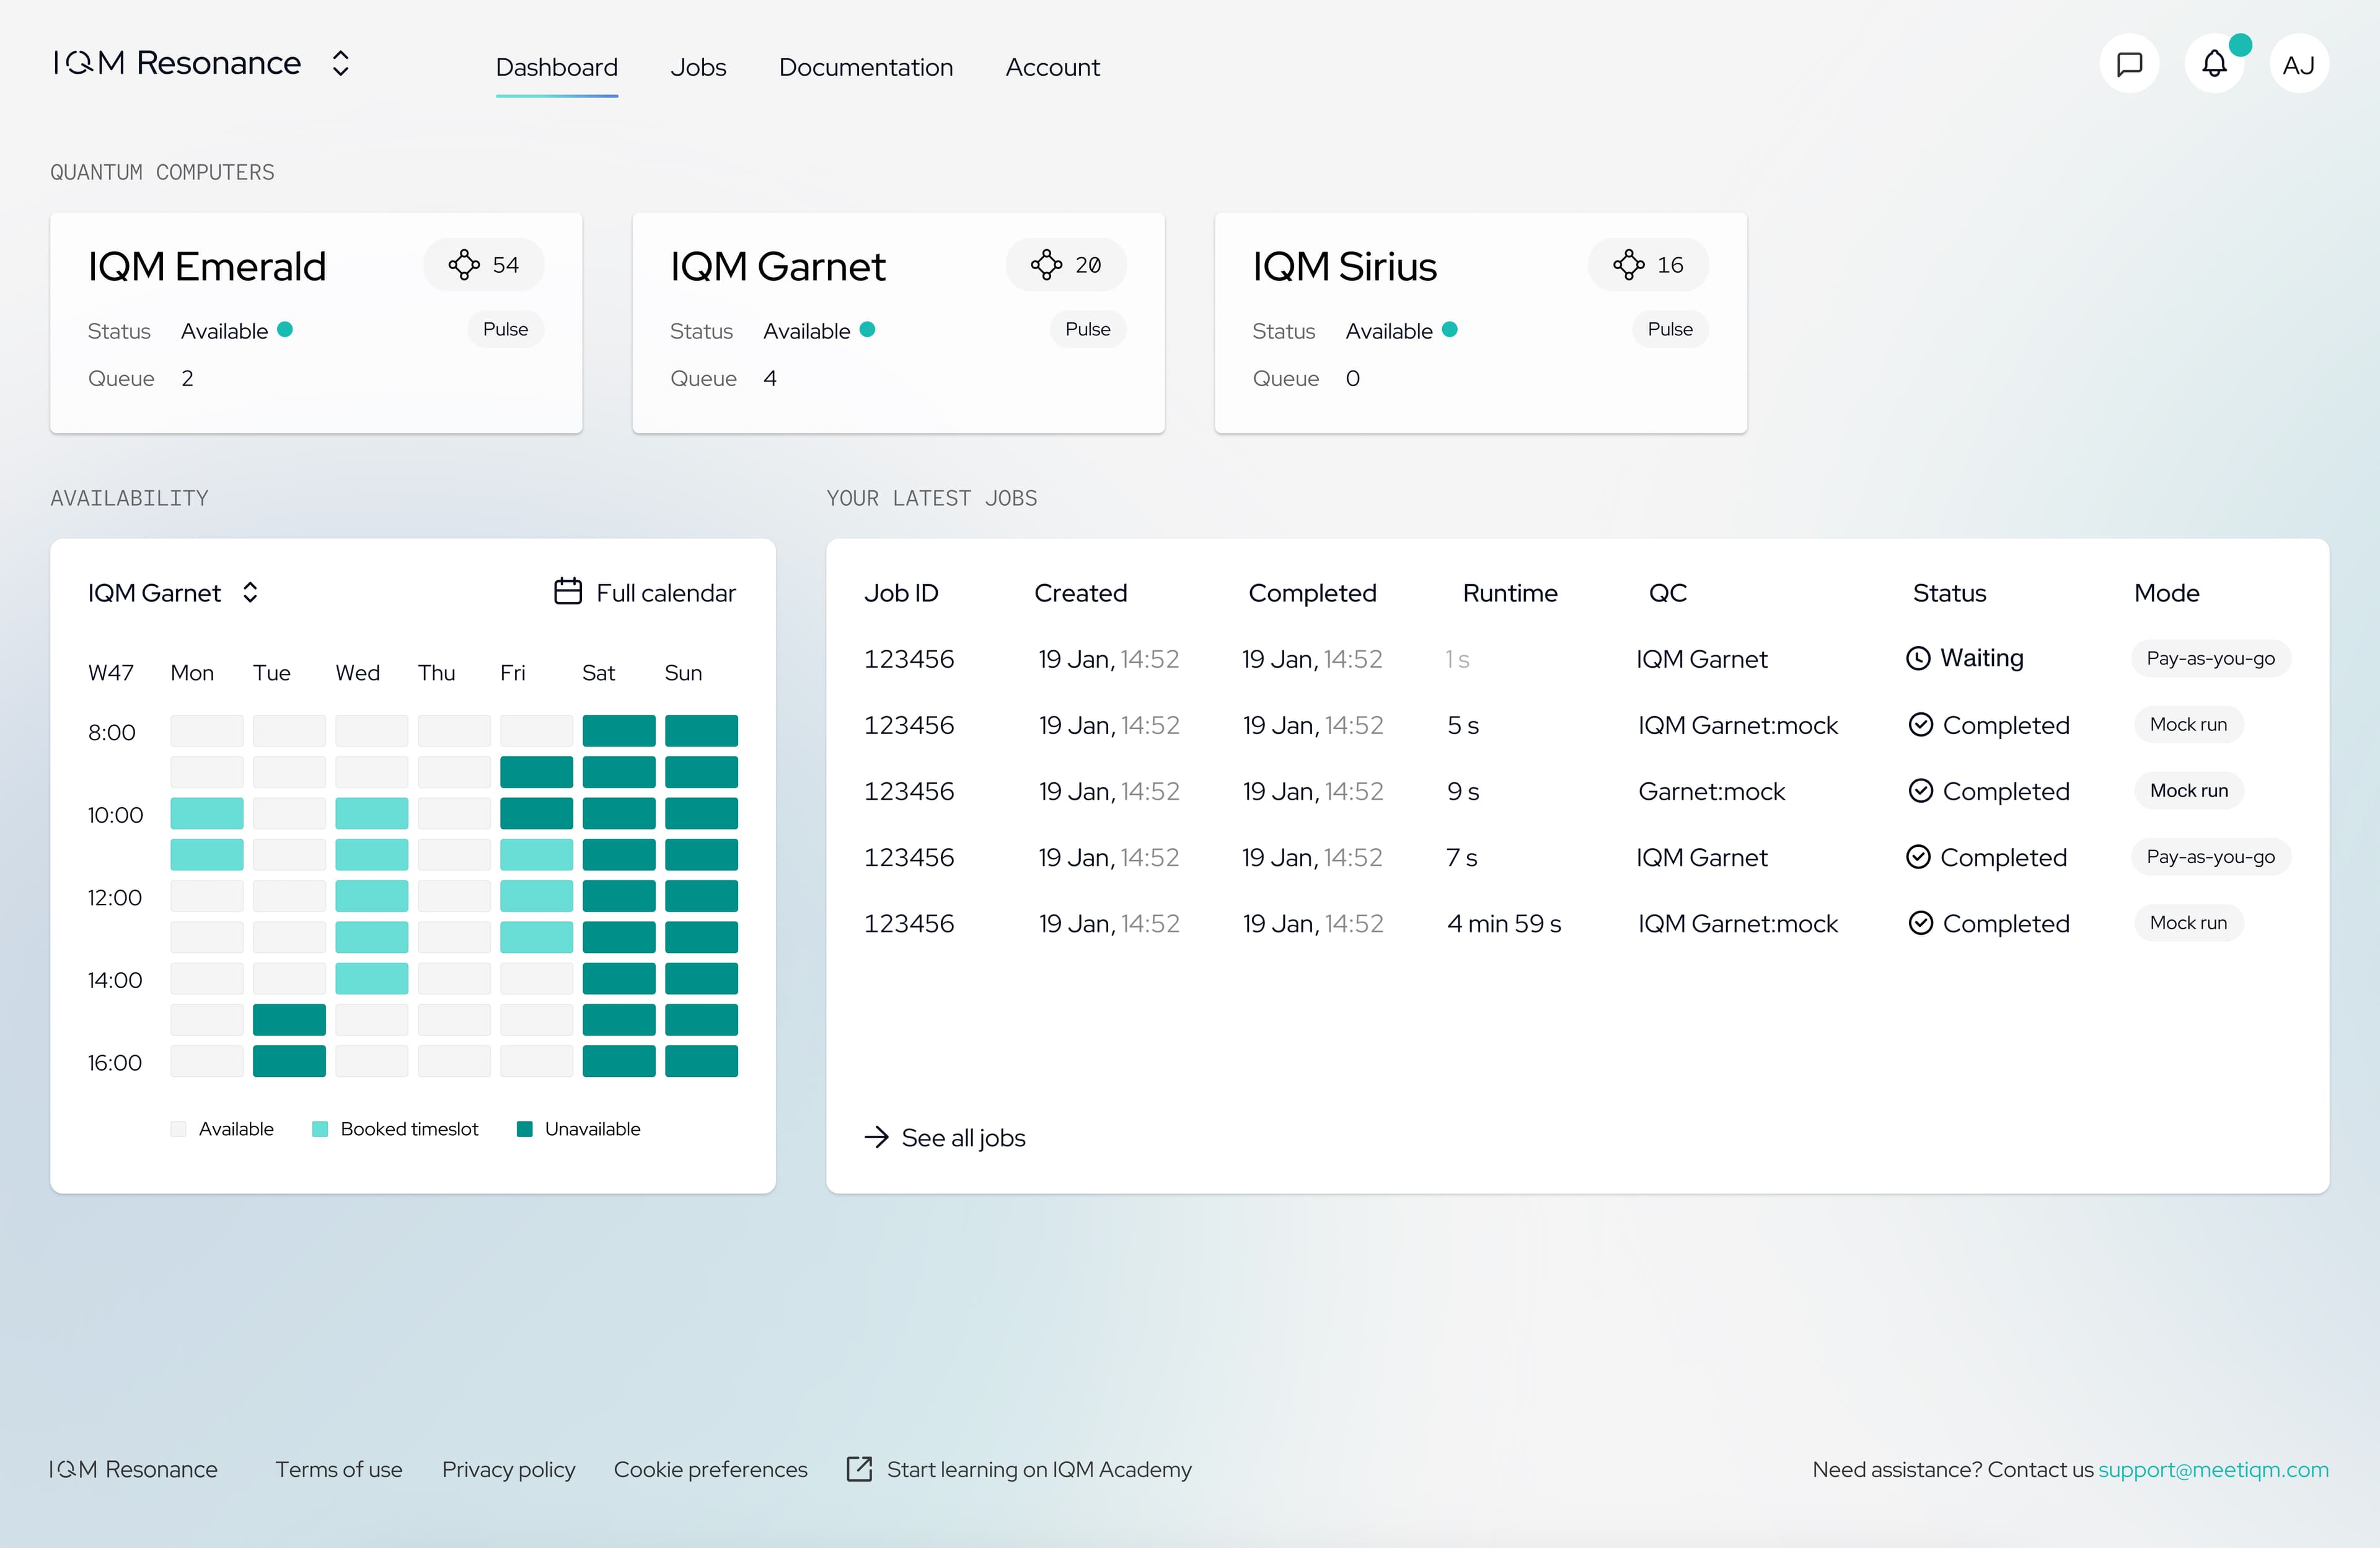Click the green Available status dot on IQM Emerald
The image size is (2380, 1548).
pyautogui.click(x=285, y=329)
